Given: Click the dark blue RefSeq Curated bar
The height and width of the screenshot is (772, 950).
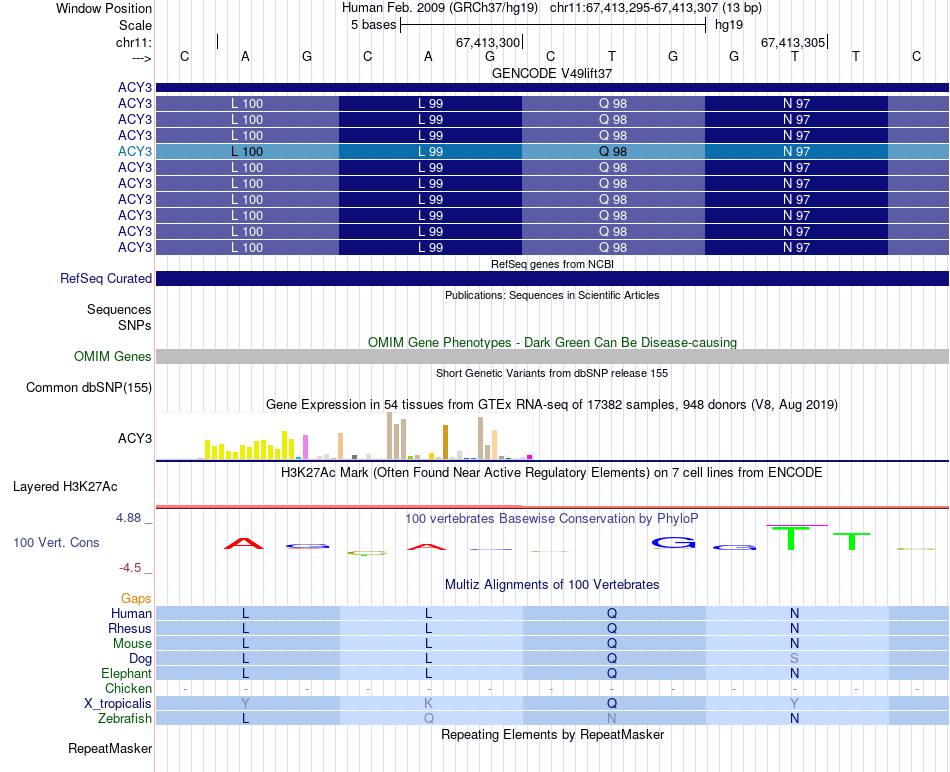Looking at the screenshot, I should coord(552,279).
